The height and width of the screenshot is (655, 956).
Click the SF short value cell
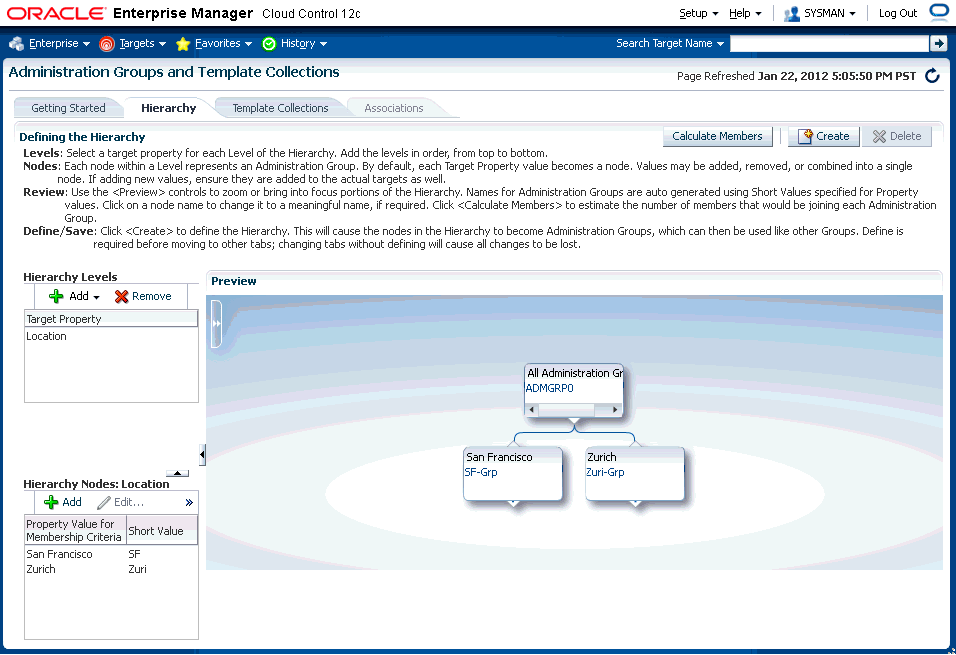click(x=135, y=554)
